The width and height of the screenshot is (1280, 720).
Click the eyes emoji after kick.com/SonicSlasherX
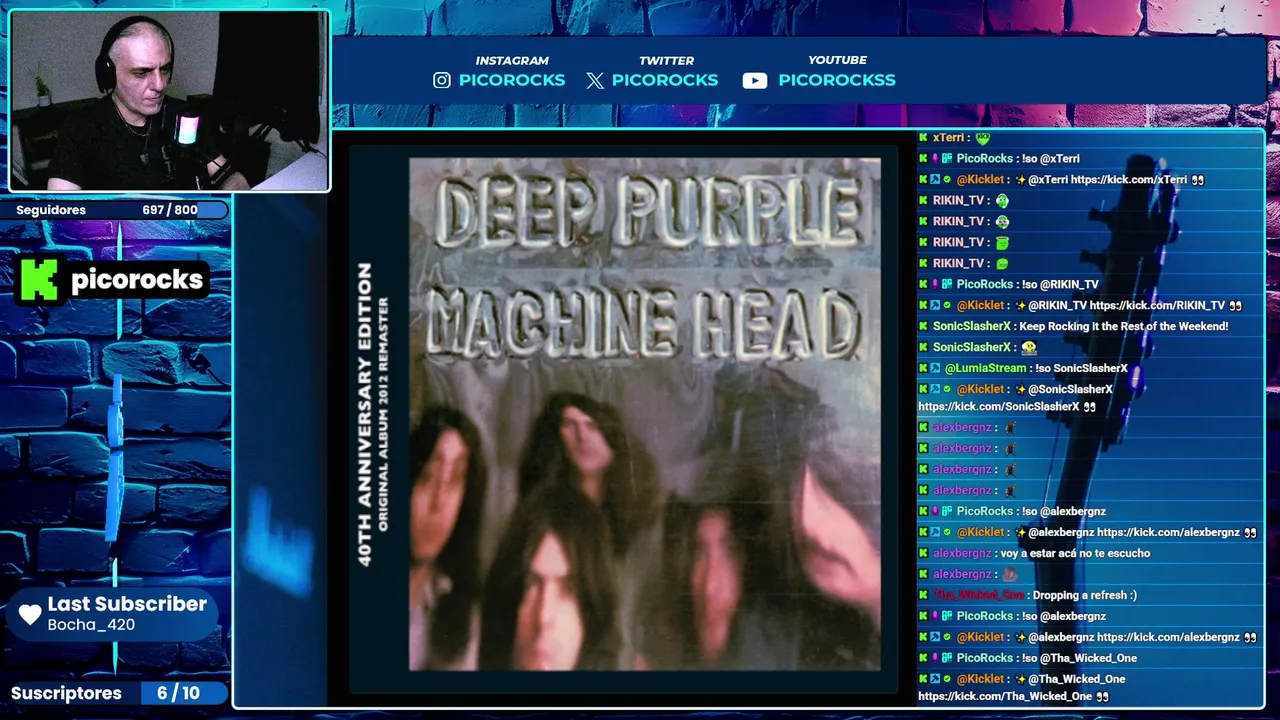(x=1090, y=407)
